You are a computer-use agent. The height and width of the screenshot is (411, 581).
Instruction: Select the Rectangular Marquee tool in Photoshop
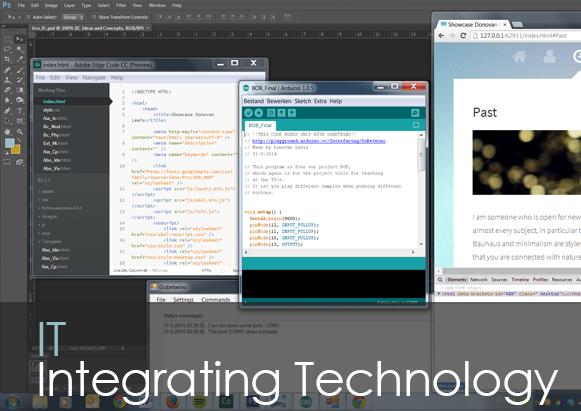click(x=7, y=39)
